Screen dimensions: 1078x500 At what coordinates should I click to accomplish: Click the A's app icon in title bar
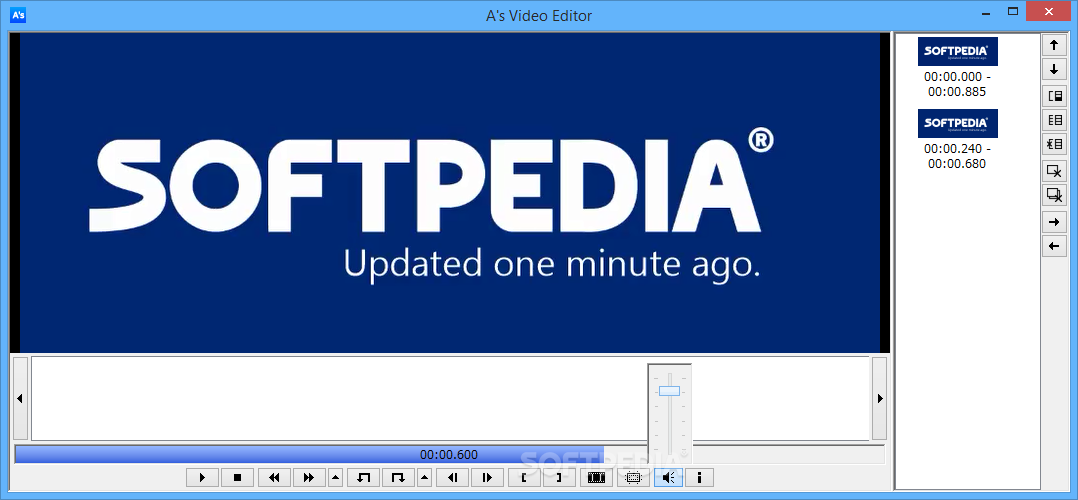pos(19,15)
